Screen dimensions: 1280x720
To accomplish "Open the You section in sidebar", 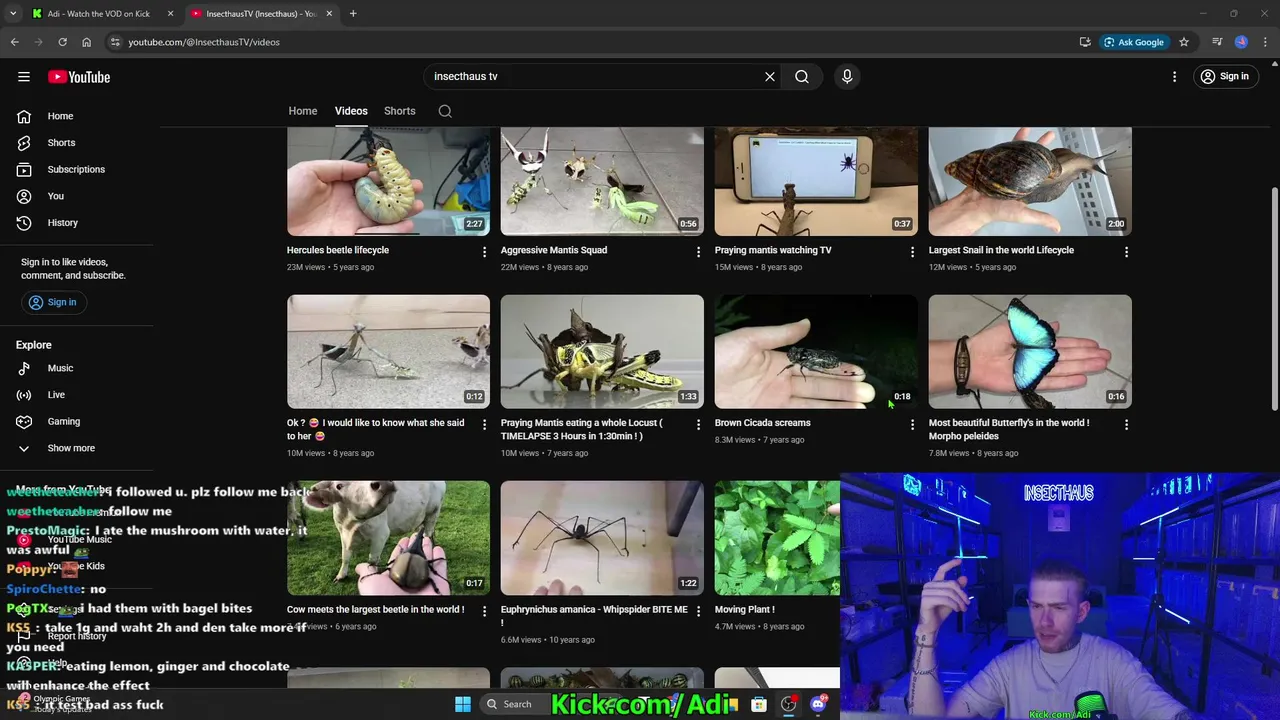I will coord(55,196).
